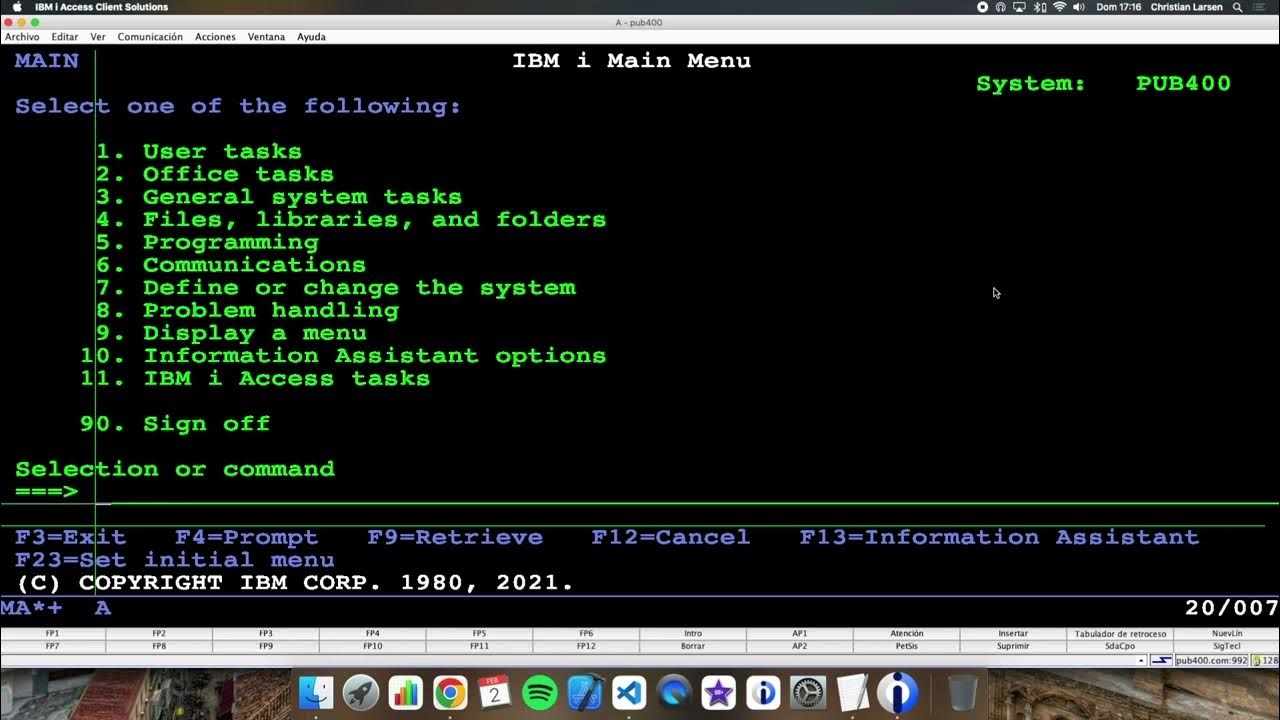The image size is (1280, 720).
Task: Open IBM i Access Client Solutions menu
Action: (x=102, y=7)
